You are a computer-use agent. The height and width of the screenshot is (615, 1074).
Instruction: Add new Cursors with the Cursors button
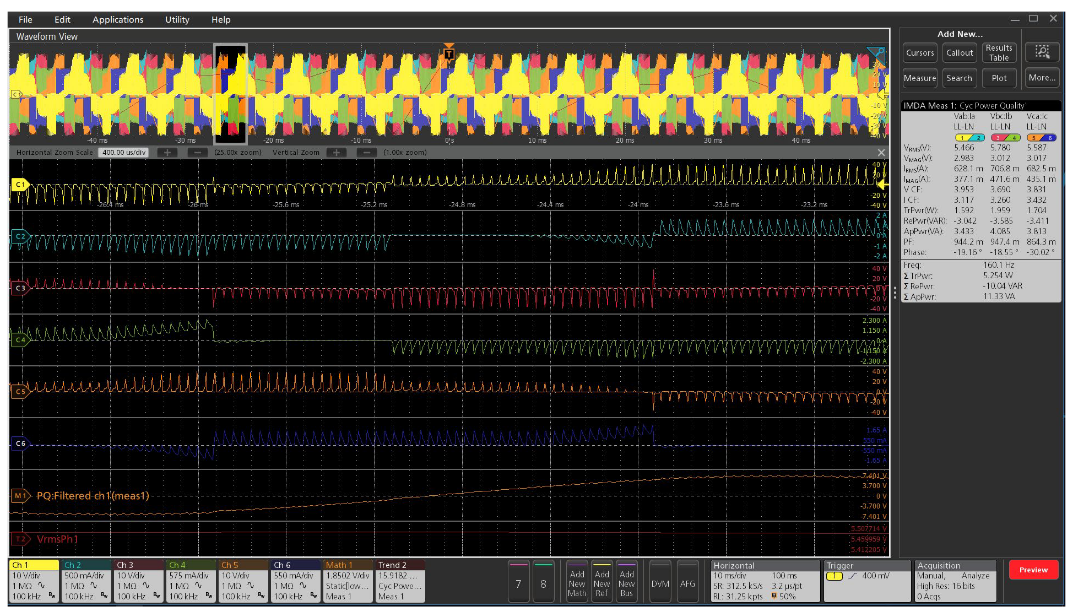click(x=919, y=53)
